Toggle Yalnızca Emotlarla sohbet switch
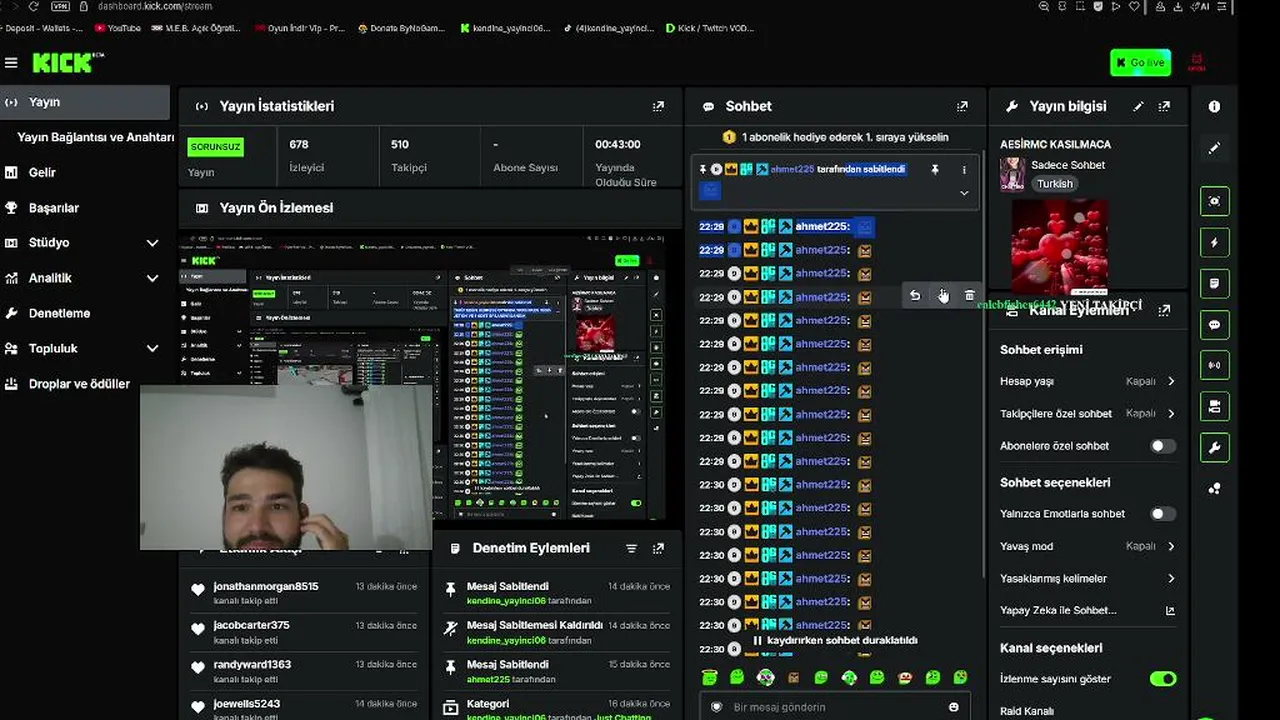1280x720 pixels. tap(1162, 514)
